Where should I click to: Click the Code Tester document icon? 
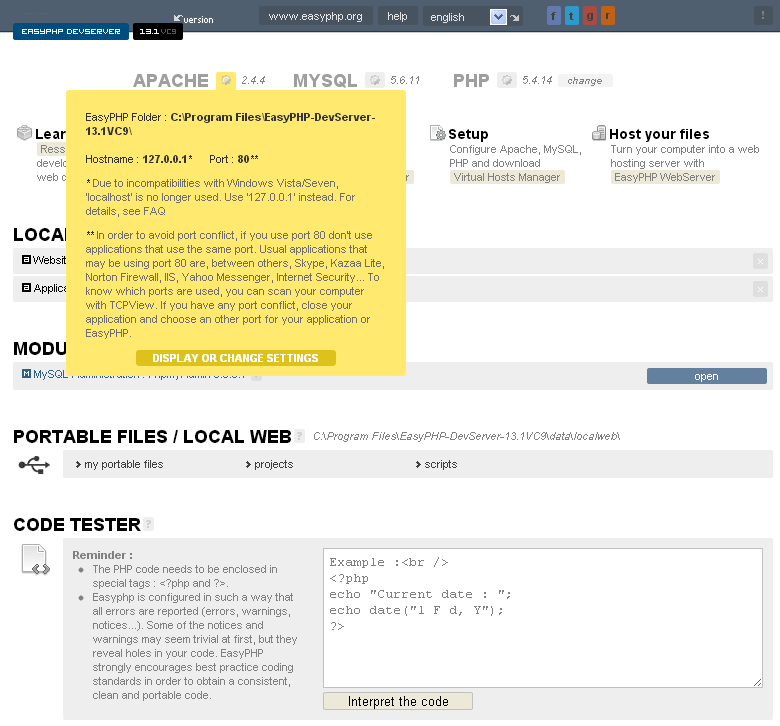point(36,559)
